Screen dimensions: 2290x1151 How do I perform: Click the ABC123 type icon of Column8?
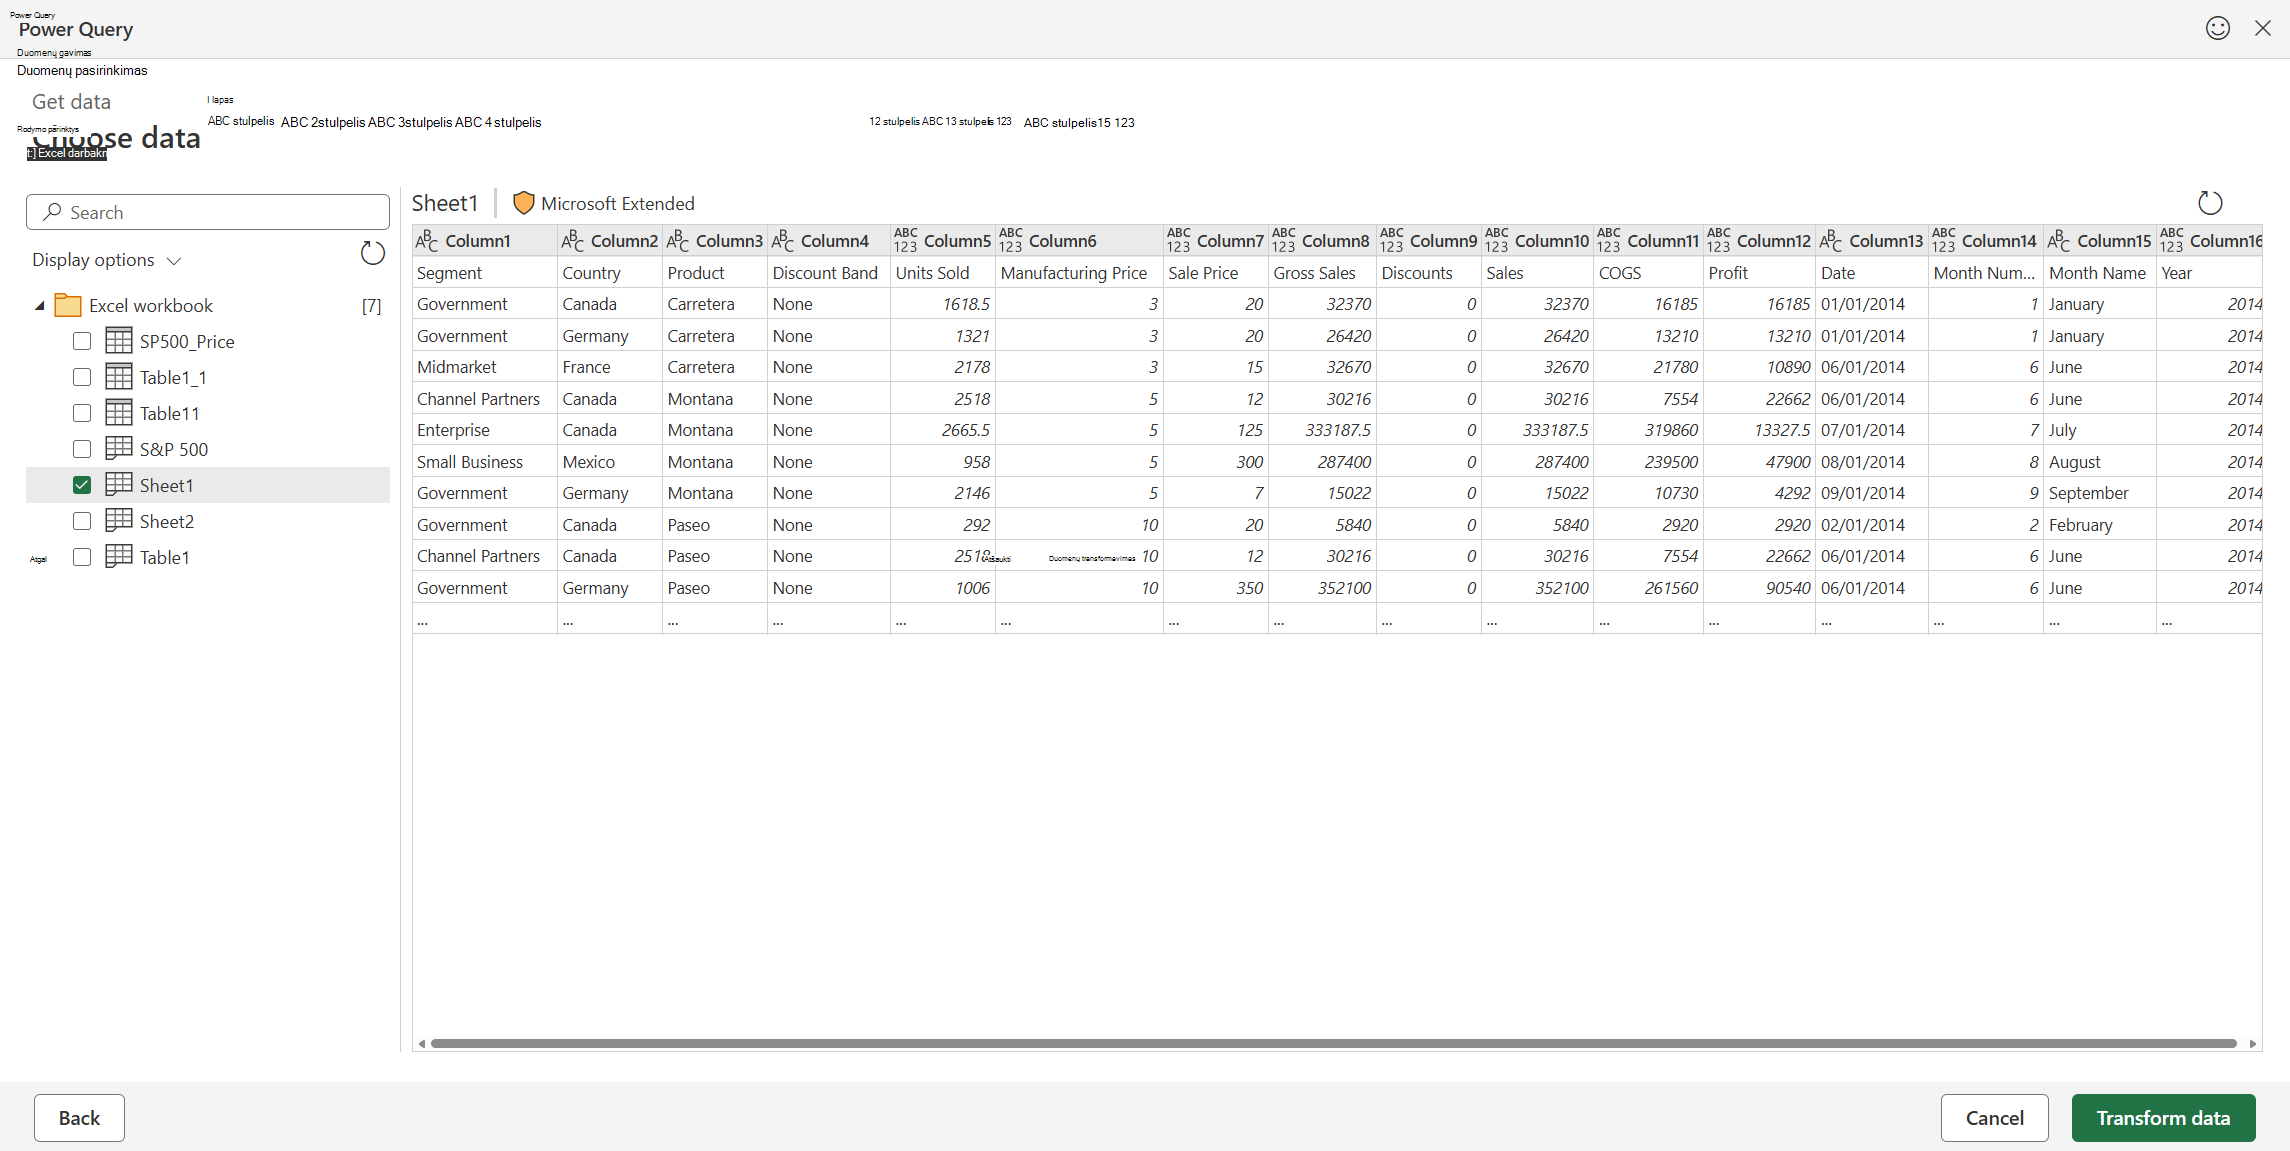(1283, 241)
